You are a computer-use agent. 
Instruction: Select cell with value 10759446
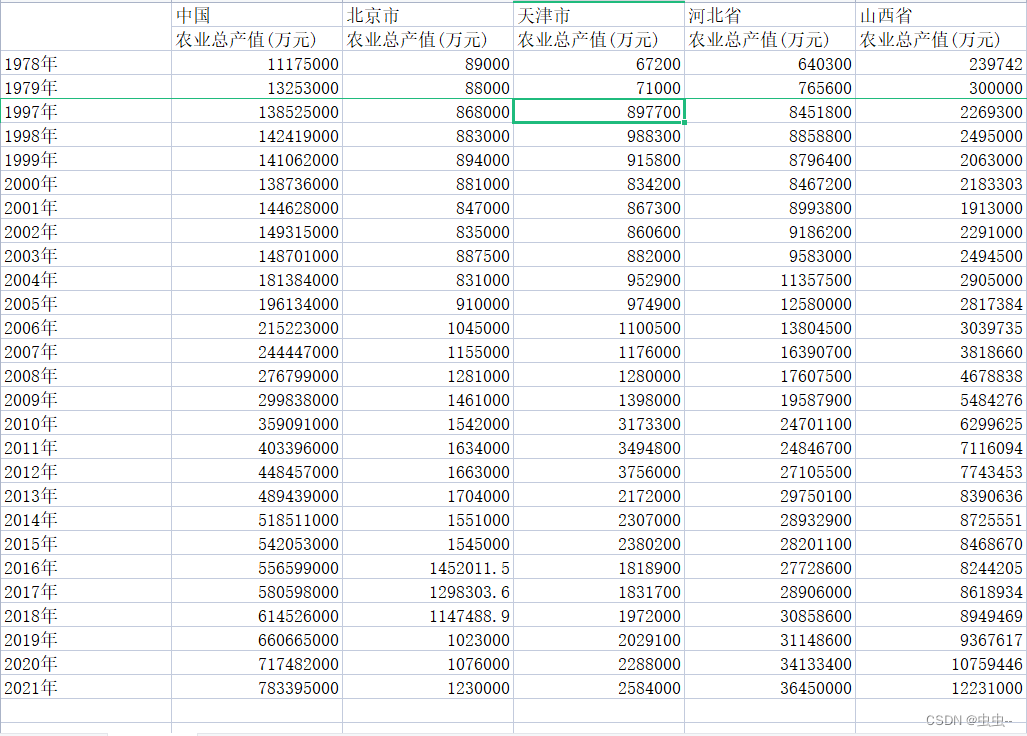click(941, 664)
